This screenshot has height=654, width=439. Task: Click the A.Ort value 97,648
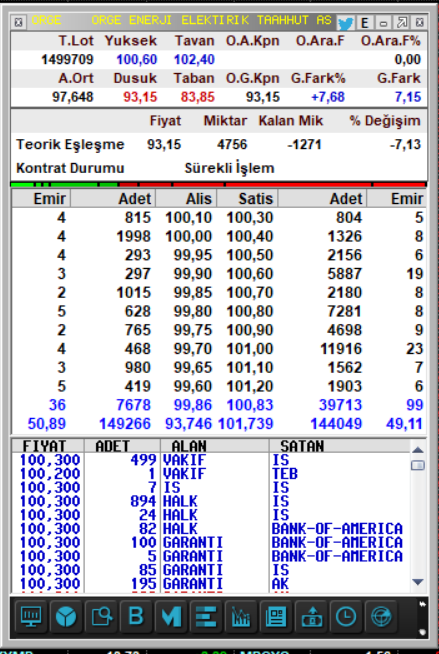[73, 97]
